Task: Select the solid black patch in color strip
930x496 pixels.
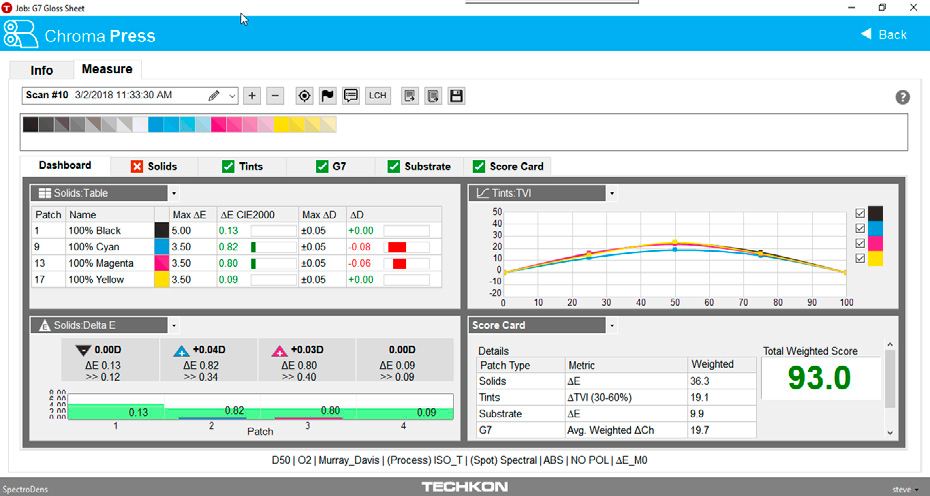Action: (x=30, y=124)
